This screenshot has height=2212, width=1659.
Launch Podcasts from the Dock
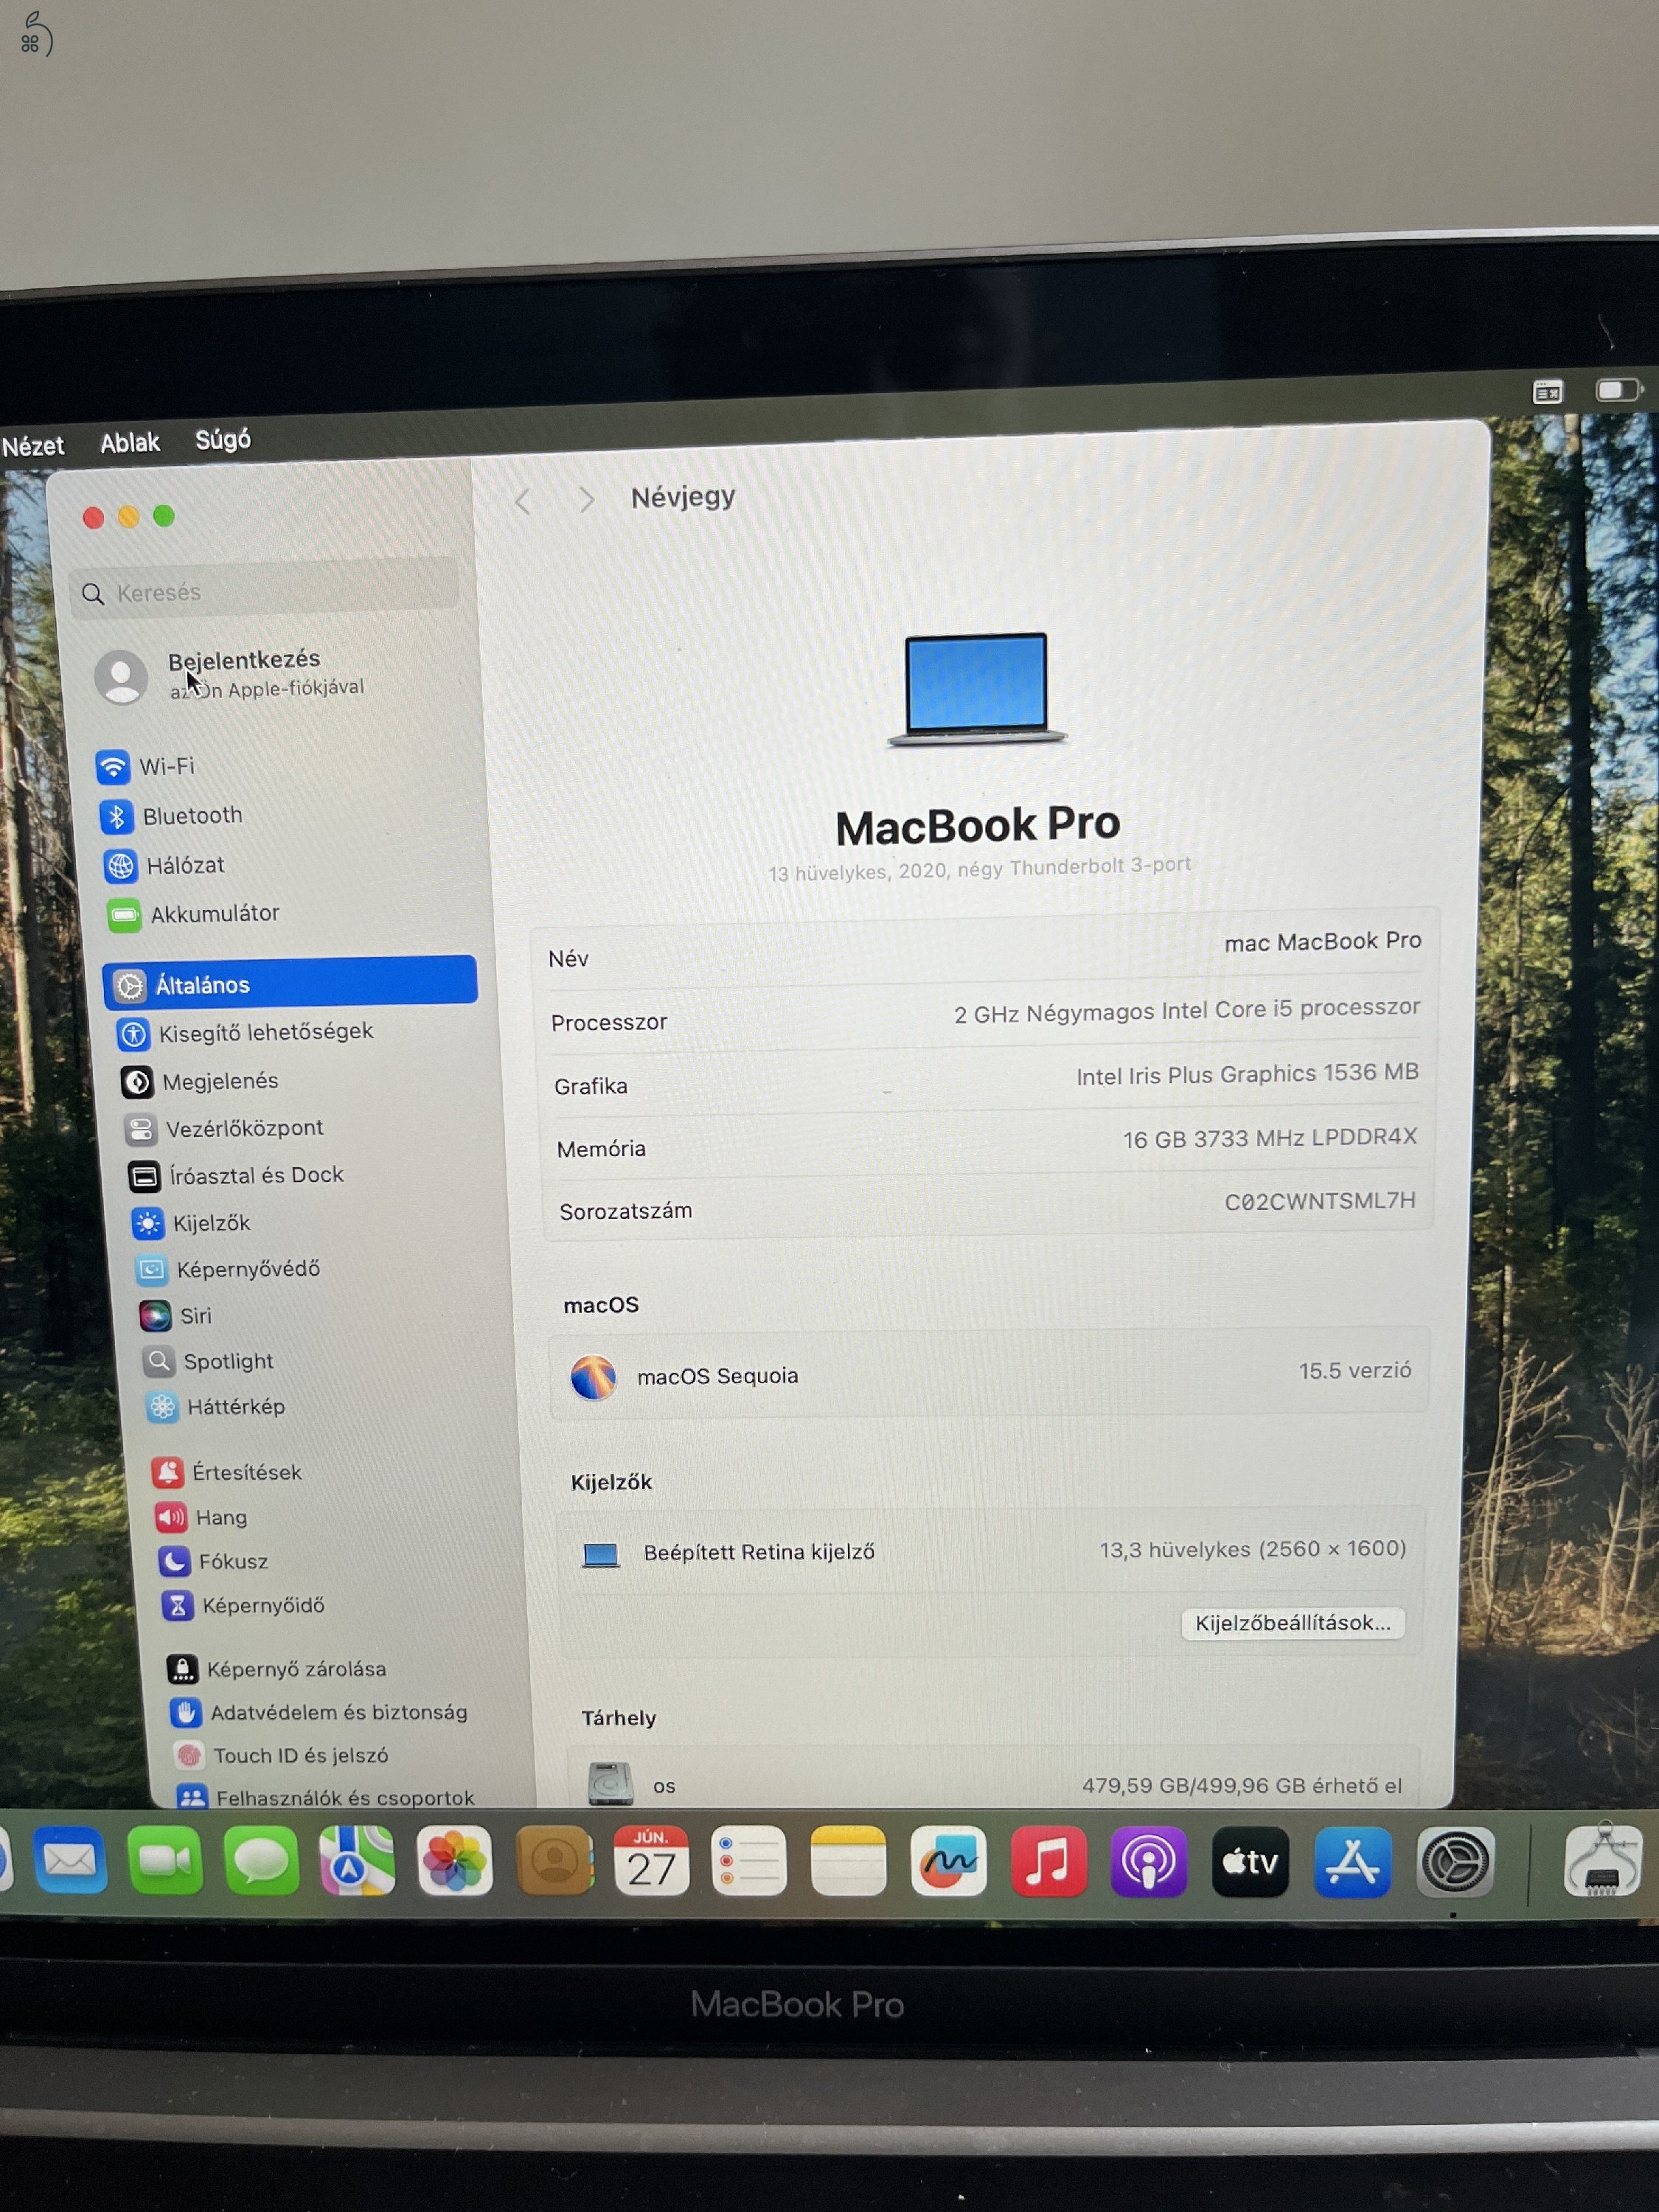(x=1149, y=1860)
